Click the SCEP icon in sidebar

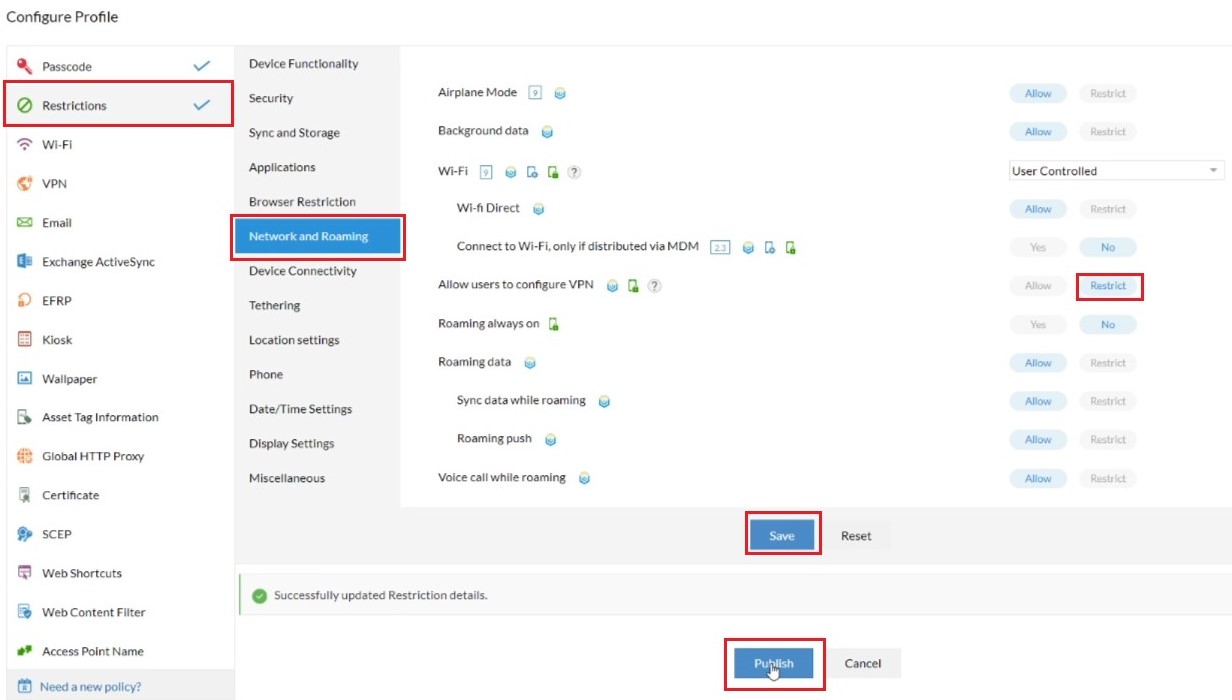click(x=25, y=535)
